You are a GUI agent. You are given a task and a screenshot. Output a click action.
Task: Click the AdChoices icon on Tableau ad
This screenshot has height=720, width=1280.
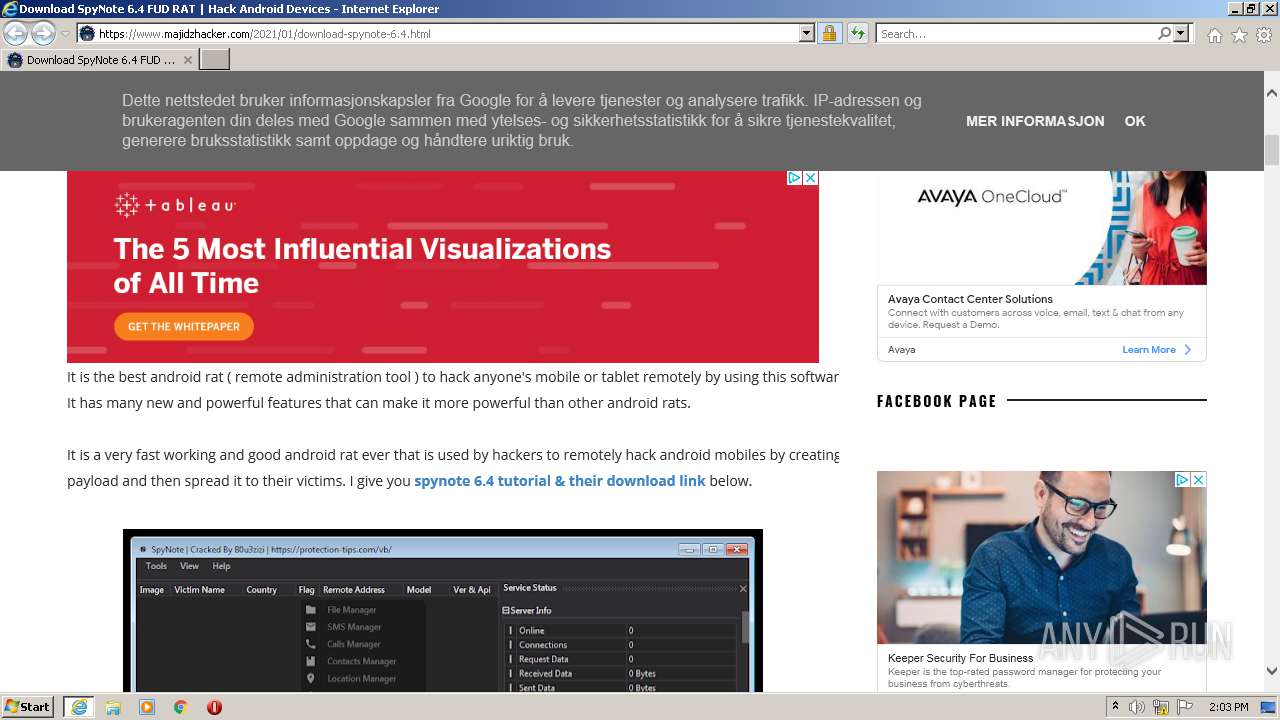794,178
